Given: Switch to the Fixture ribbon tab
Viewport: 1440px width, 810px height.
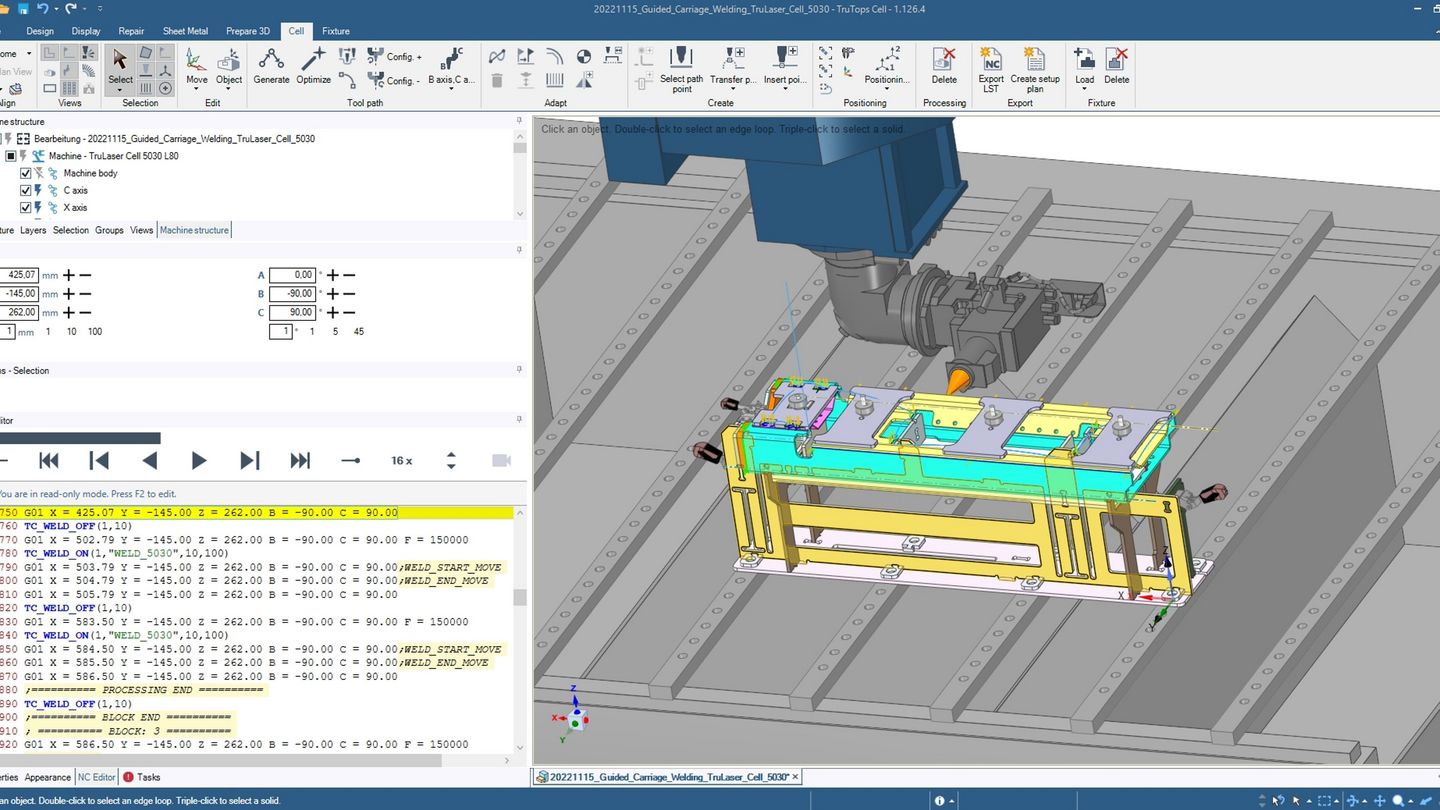Looking at the screenshot, I should pyautogui.click(x=335, y=31).
